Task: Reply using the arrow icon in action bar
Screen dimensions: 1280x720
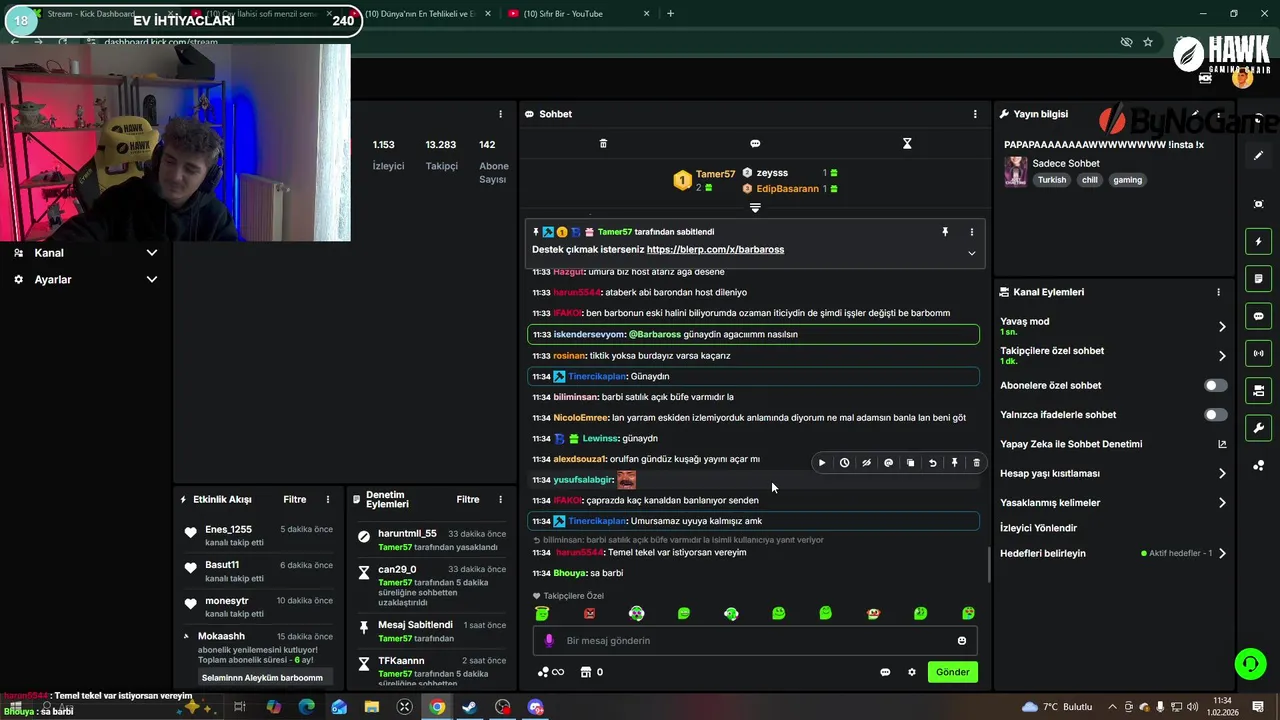Action: coord(932,463)
